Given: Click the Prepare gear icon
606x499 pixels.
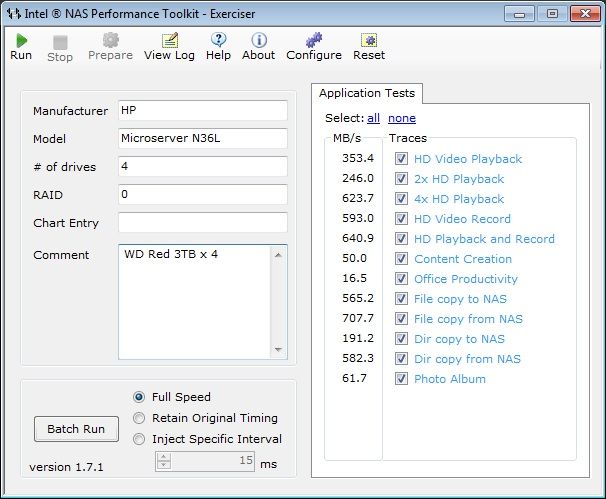Looking at the screenshot, I should pyautogui.click(x=110, y=40).
